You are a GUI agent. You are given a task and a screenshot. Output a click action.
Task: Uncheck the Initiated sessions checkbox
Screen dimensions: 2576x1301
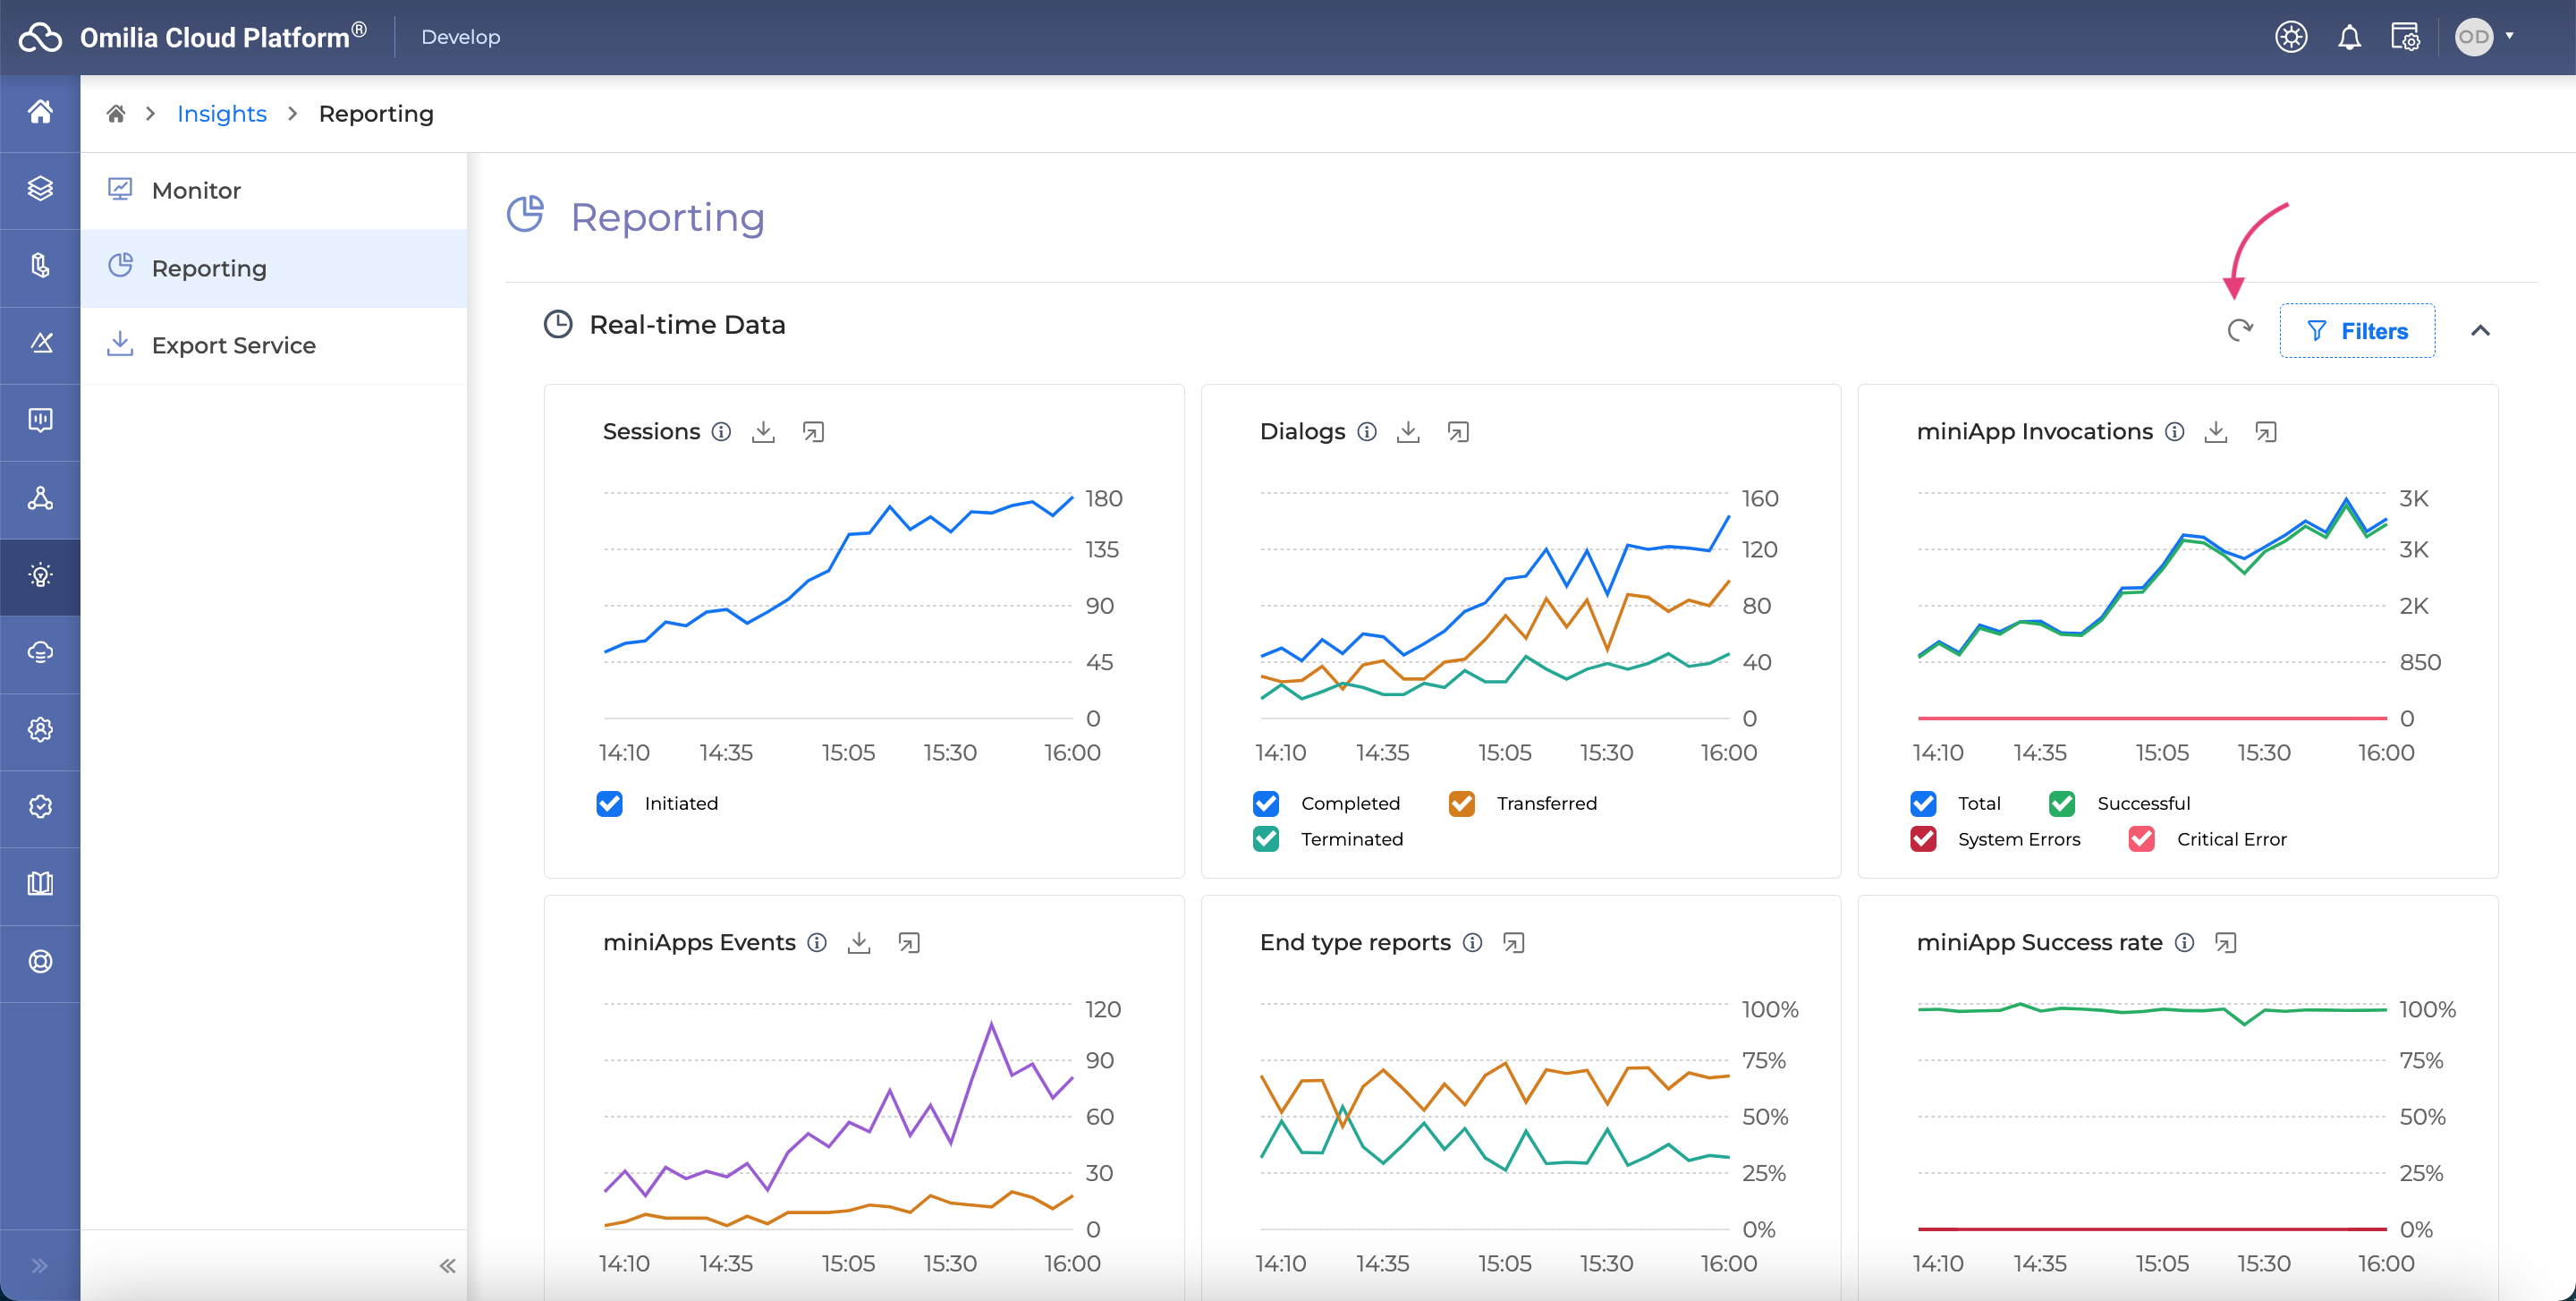point(609,804)
